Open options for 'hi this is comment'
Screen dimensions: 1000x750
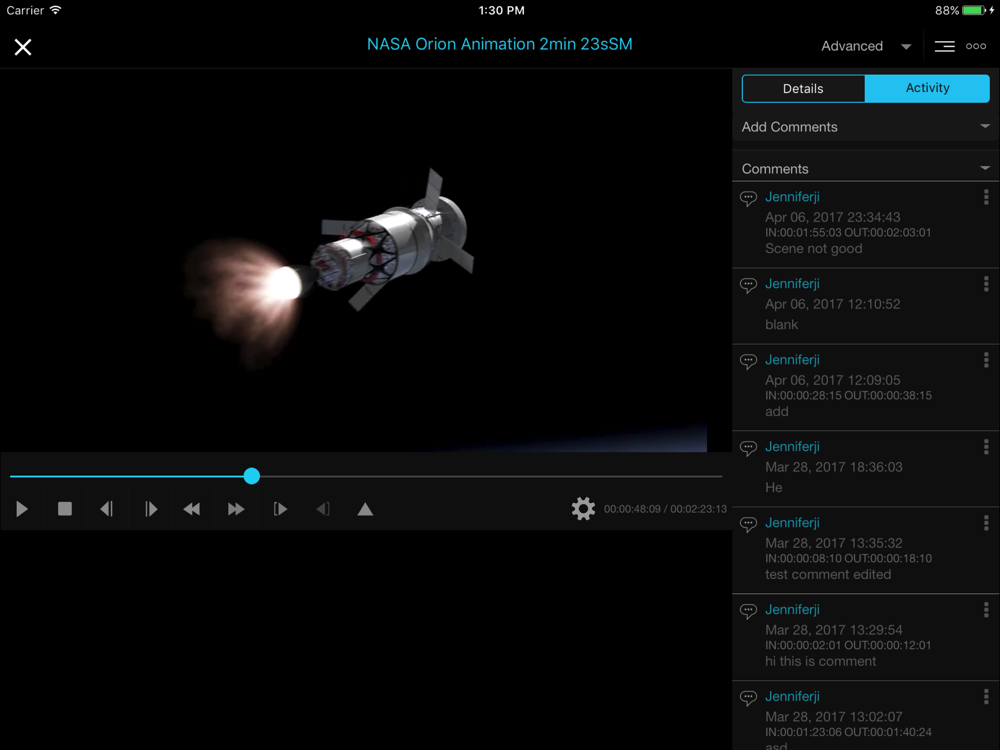pyautogui.click(x=986, y=610)
